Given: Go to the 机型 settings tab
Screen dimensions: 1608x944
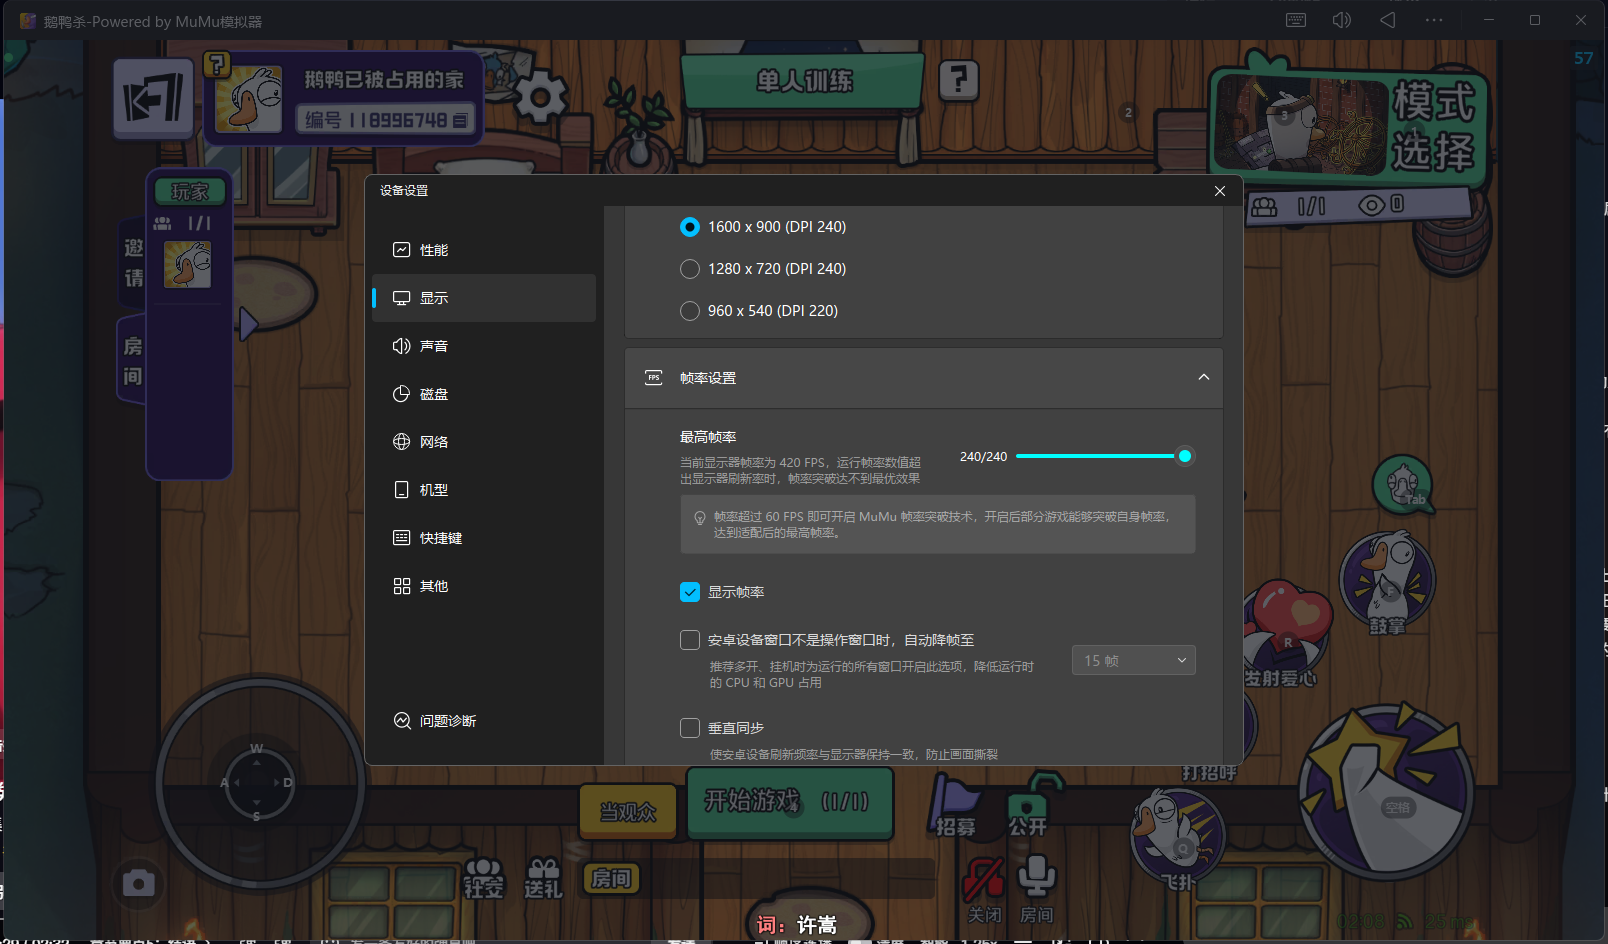Looking at the screenshot, I should click(484, 490).
